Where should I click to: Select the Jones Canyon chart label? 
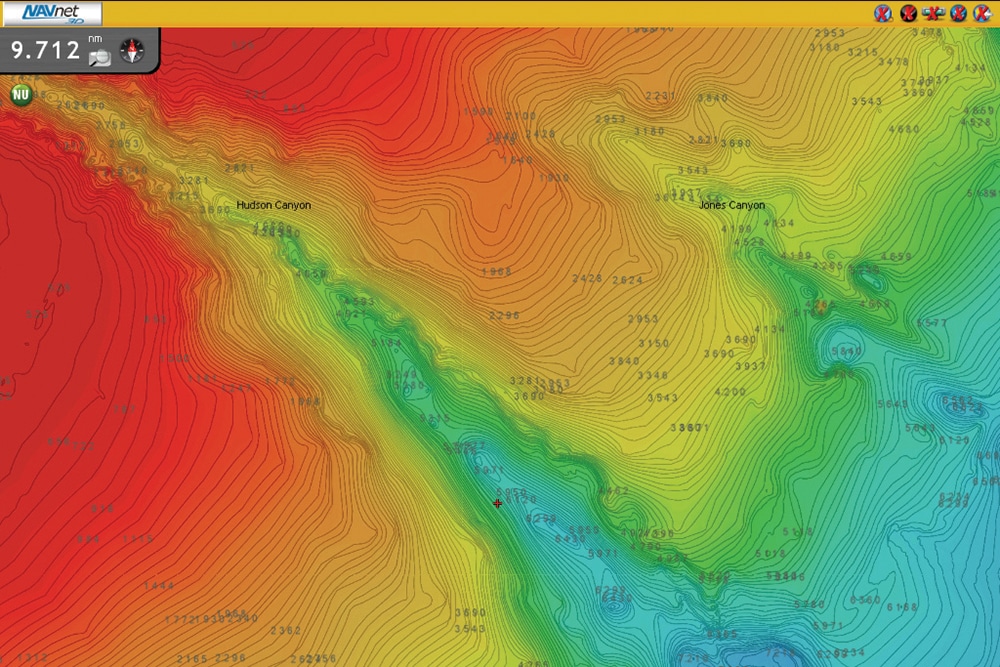732,205
